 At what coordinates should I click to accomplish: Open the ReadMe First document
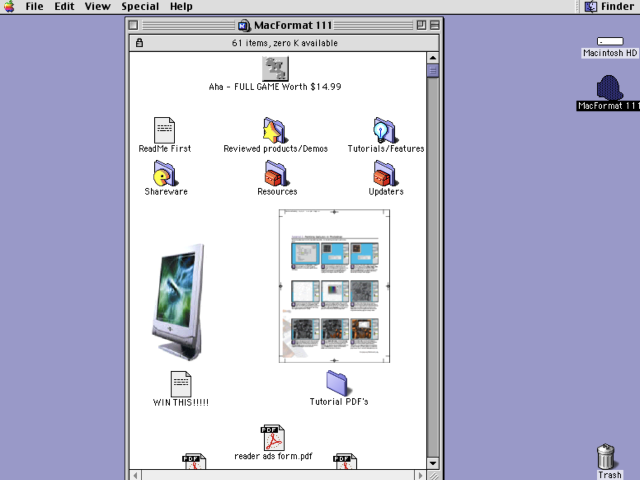(164, 130)
